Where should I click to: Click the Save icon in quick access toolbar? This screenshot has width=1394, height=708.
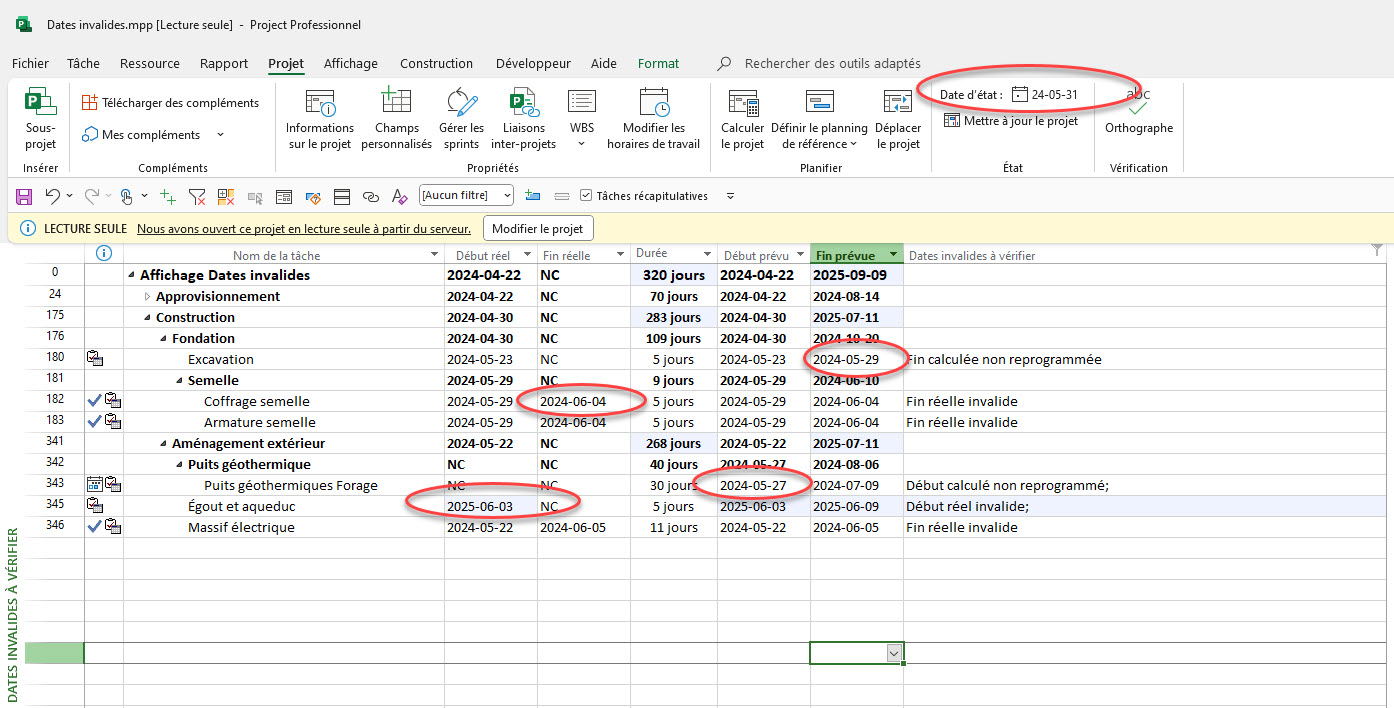(24, 196)
